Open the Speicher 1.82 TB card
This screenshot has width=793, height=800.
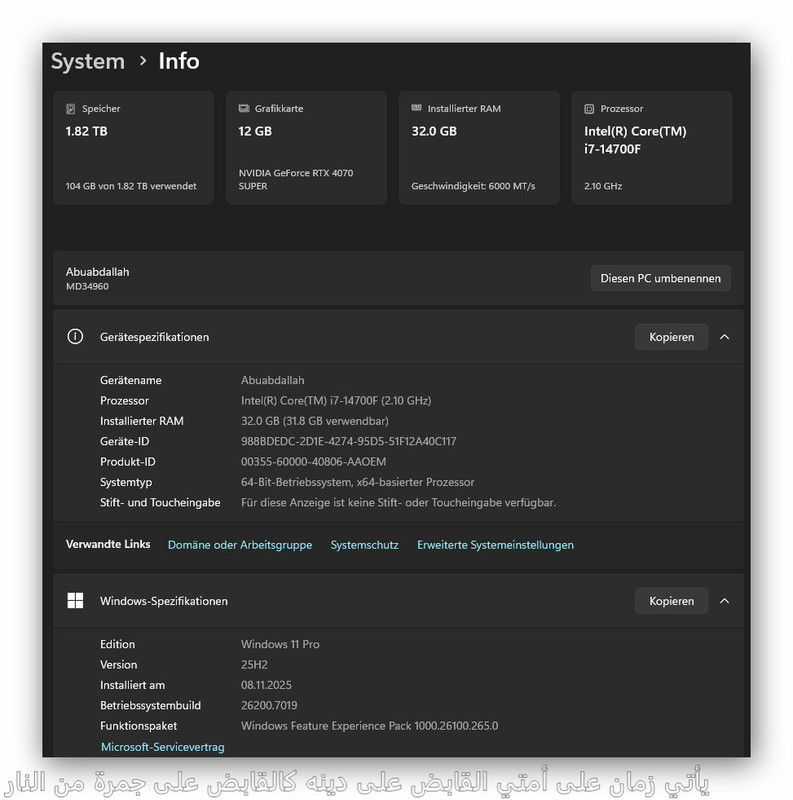[x=133, y=147]
